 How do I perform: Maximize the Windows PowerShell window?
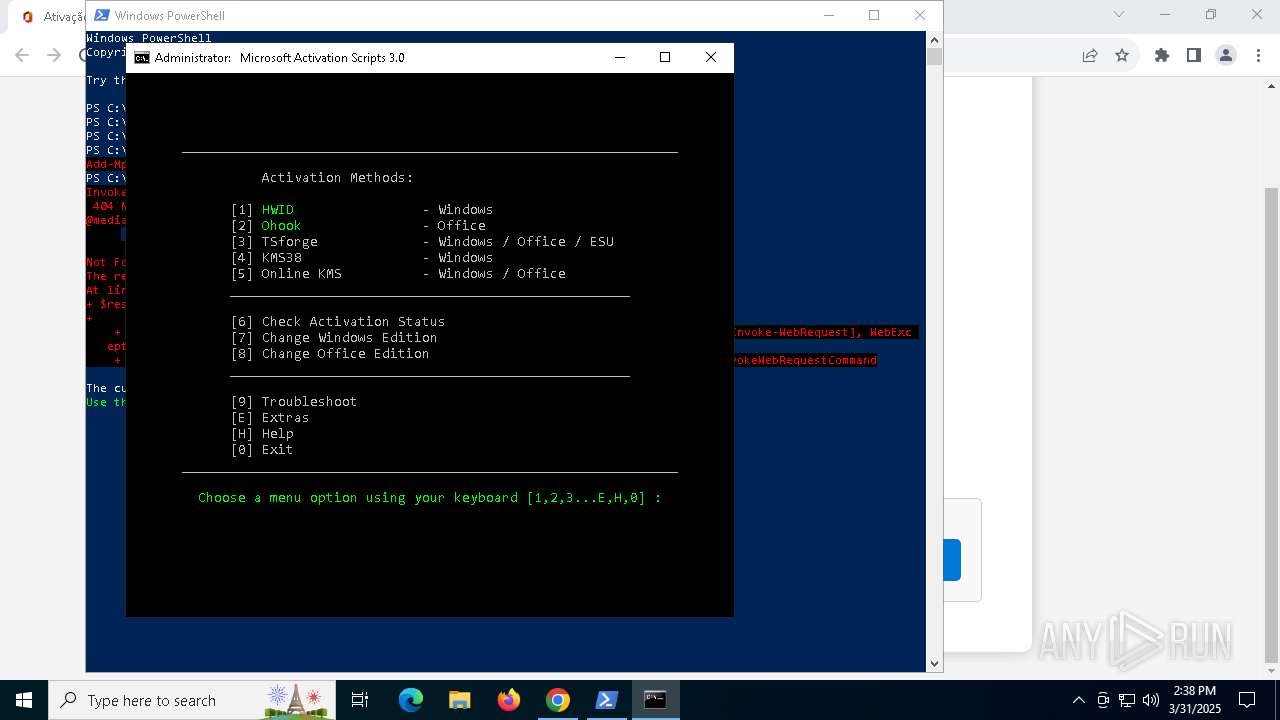874,15
